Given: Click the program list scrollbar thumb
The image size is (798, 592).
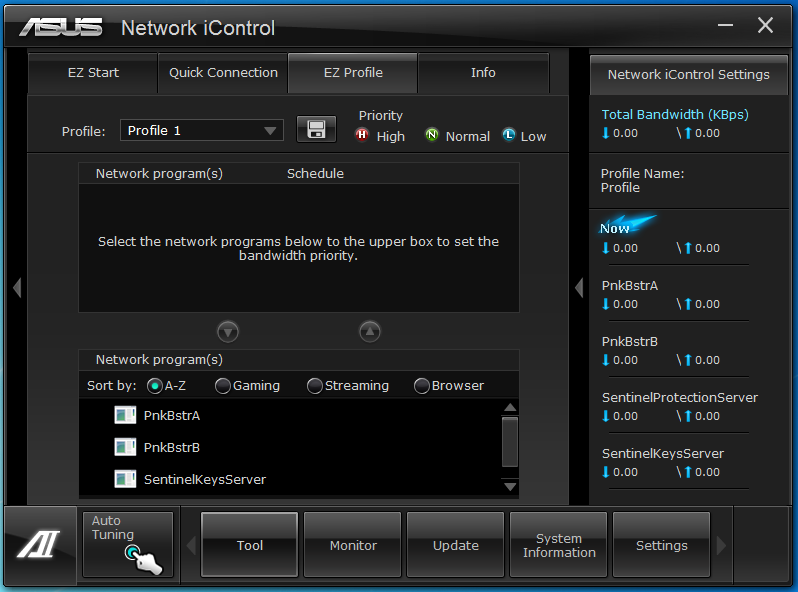Looking at the screenshot, I should (x=509, y=442).
